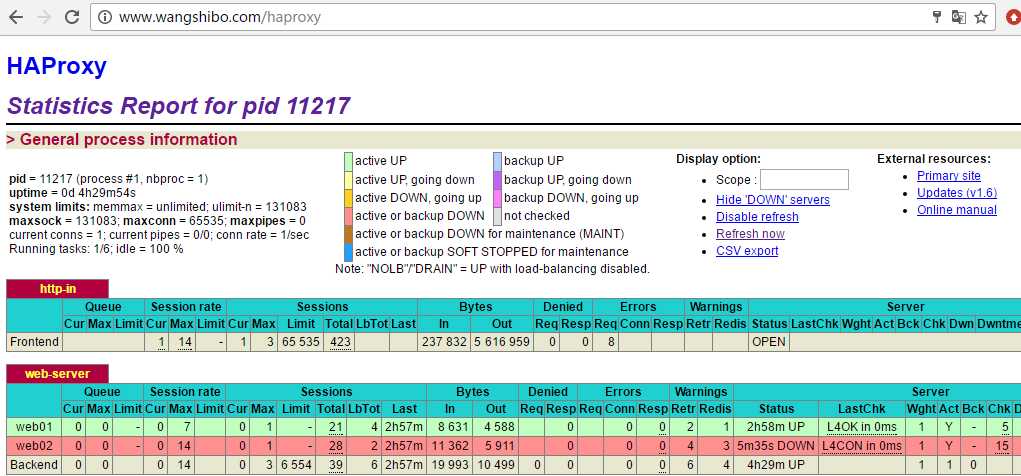Screen dimensions: 1021x476
Task: Click the MAINT brown legend swatch
Action: tap(348, 234)
